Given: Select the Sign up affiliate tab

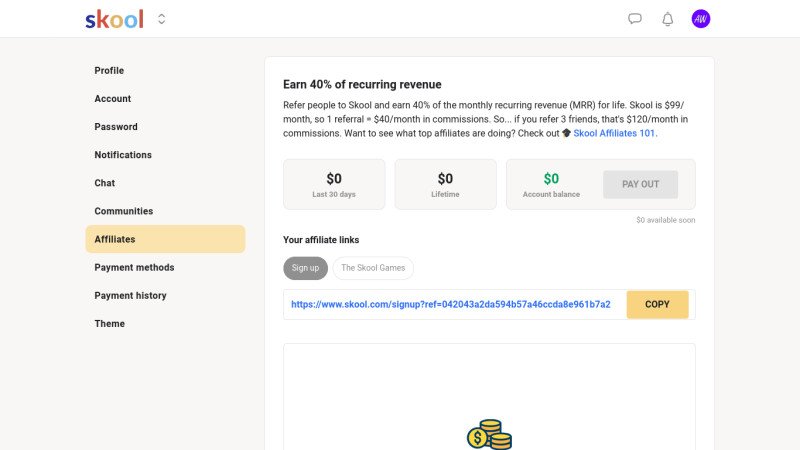Looking at the screenshot, I should 305,268.
